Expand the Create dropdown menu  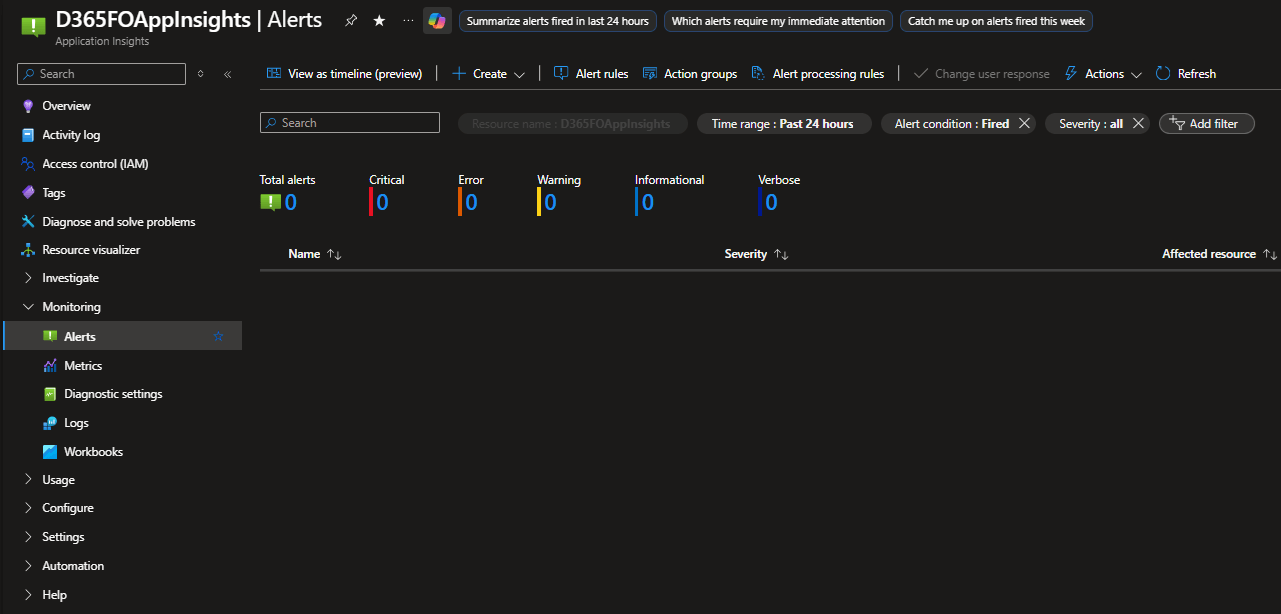488,74
